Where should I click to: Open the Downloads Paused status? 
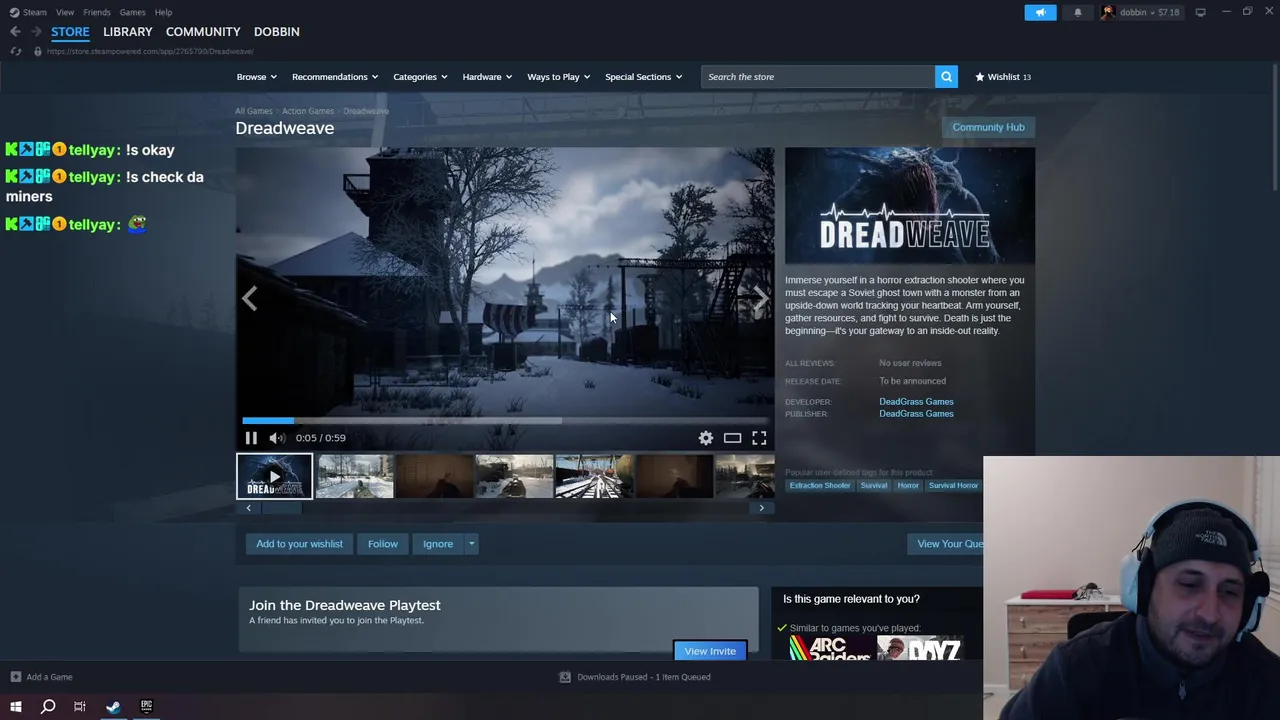(635, 677)
